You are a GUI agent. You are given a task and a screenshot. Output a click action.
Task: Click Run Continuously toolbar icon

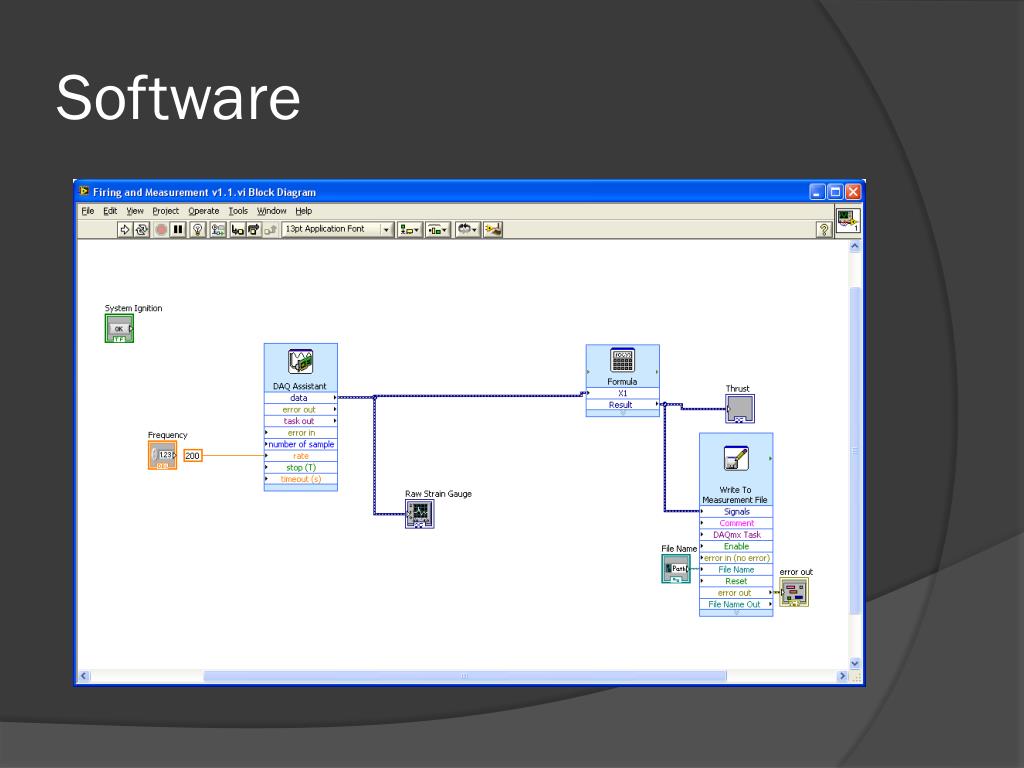tap(142, 229)
